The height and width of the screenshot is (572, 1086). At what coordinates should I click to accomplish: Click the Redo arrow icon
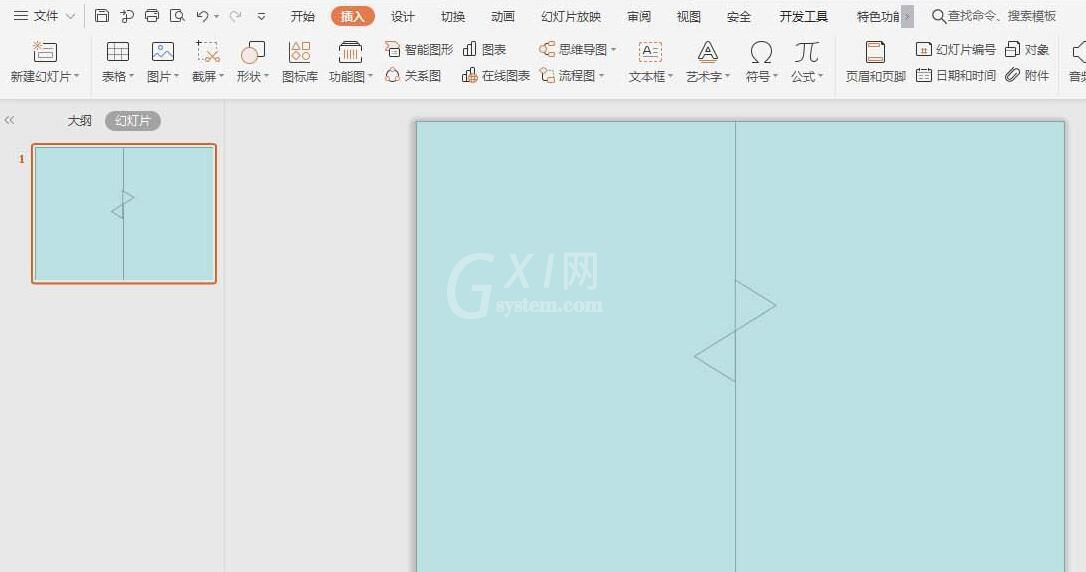[x=235, y=15]
